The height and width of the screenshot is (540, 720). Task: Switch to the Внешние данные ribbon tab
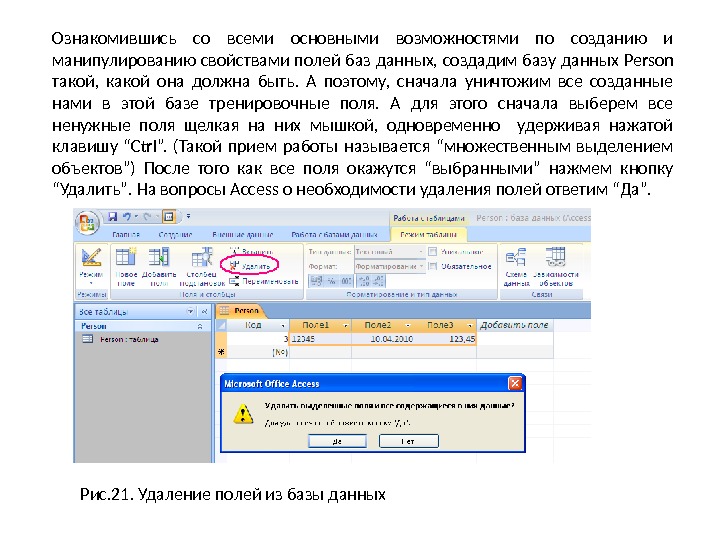click(242, 234)
